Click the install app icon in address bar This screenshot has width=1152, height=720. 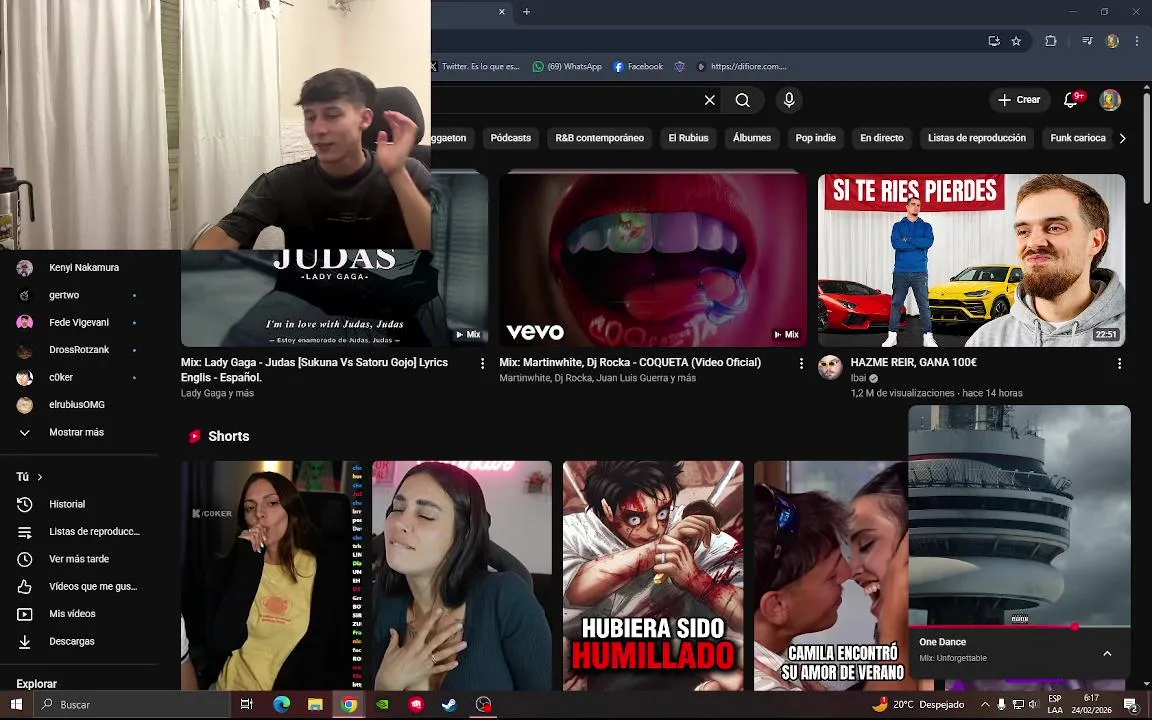[x=994, y=41]
